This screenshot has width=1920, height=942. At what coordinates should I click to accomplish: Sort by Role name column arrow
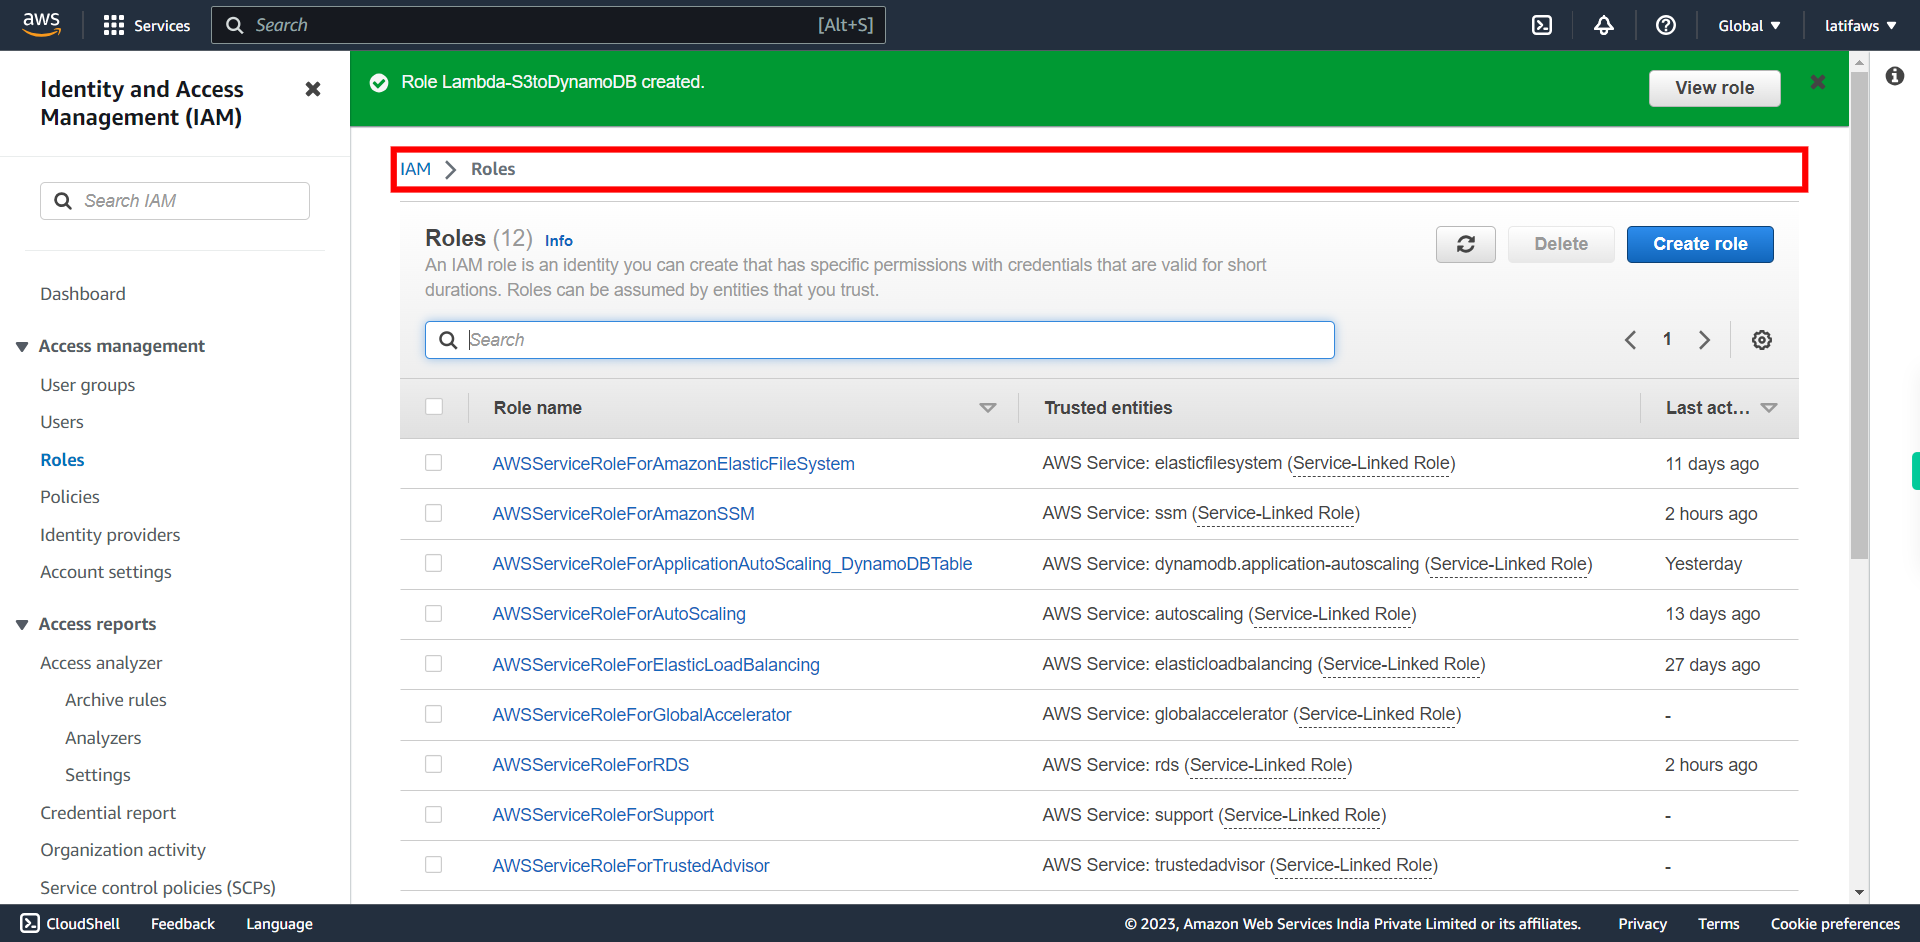click(988, 408)
